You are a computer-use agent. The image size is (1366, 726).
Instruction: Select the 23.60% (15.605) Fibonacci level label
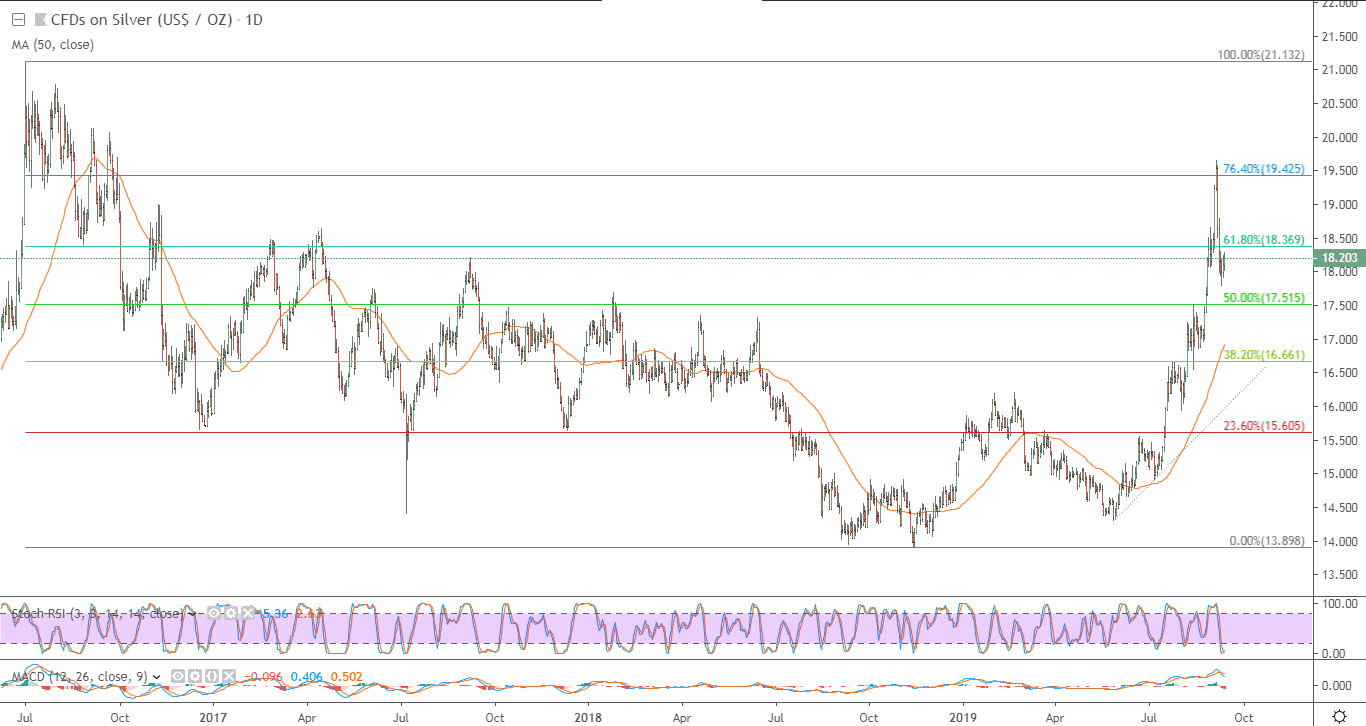1264,426
